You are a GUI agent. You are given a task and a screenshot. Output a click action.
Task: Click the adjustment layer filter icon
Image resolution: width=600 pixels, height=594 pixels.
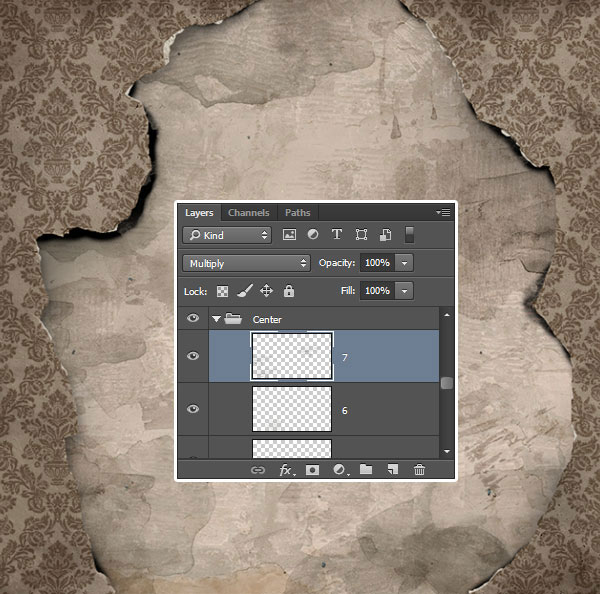(x=313, y=235)
